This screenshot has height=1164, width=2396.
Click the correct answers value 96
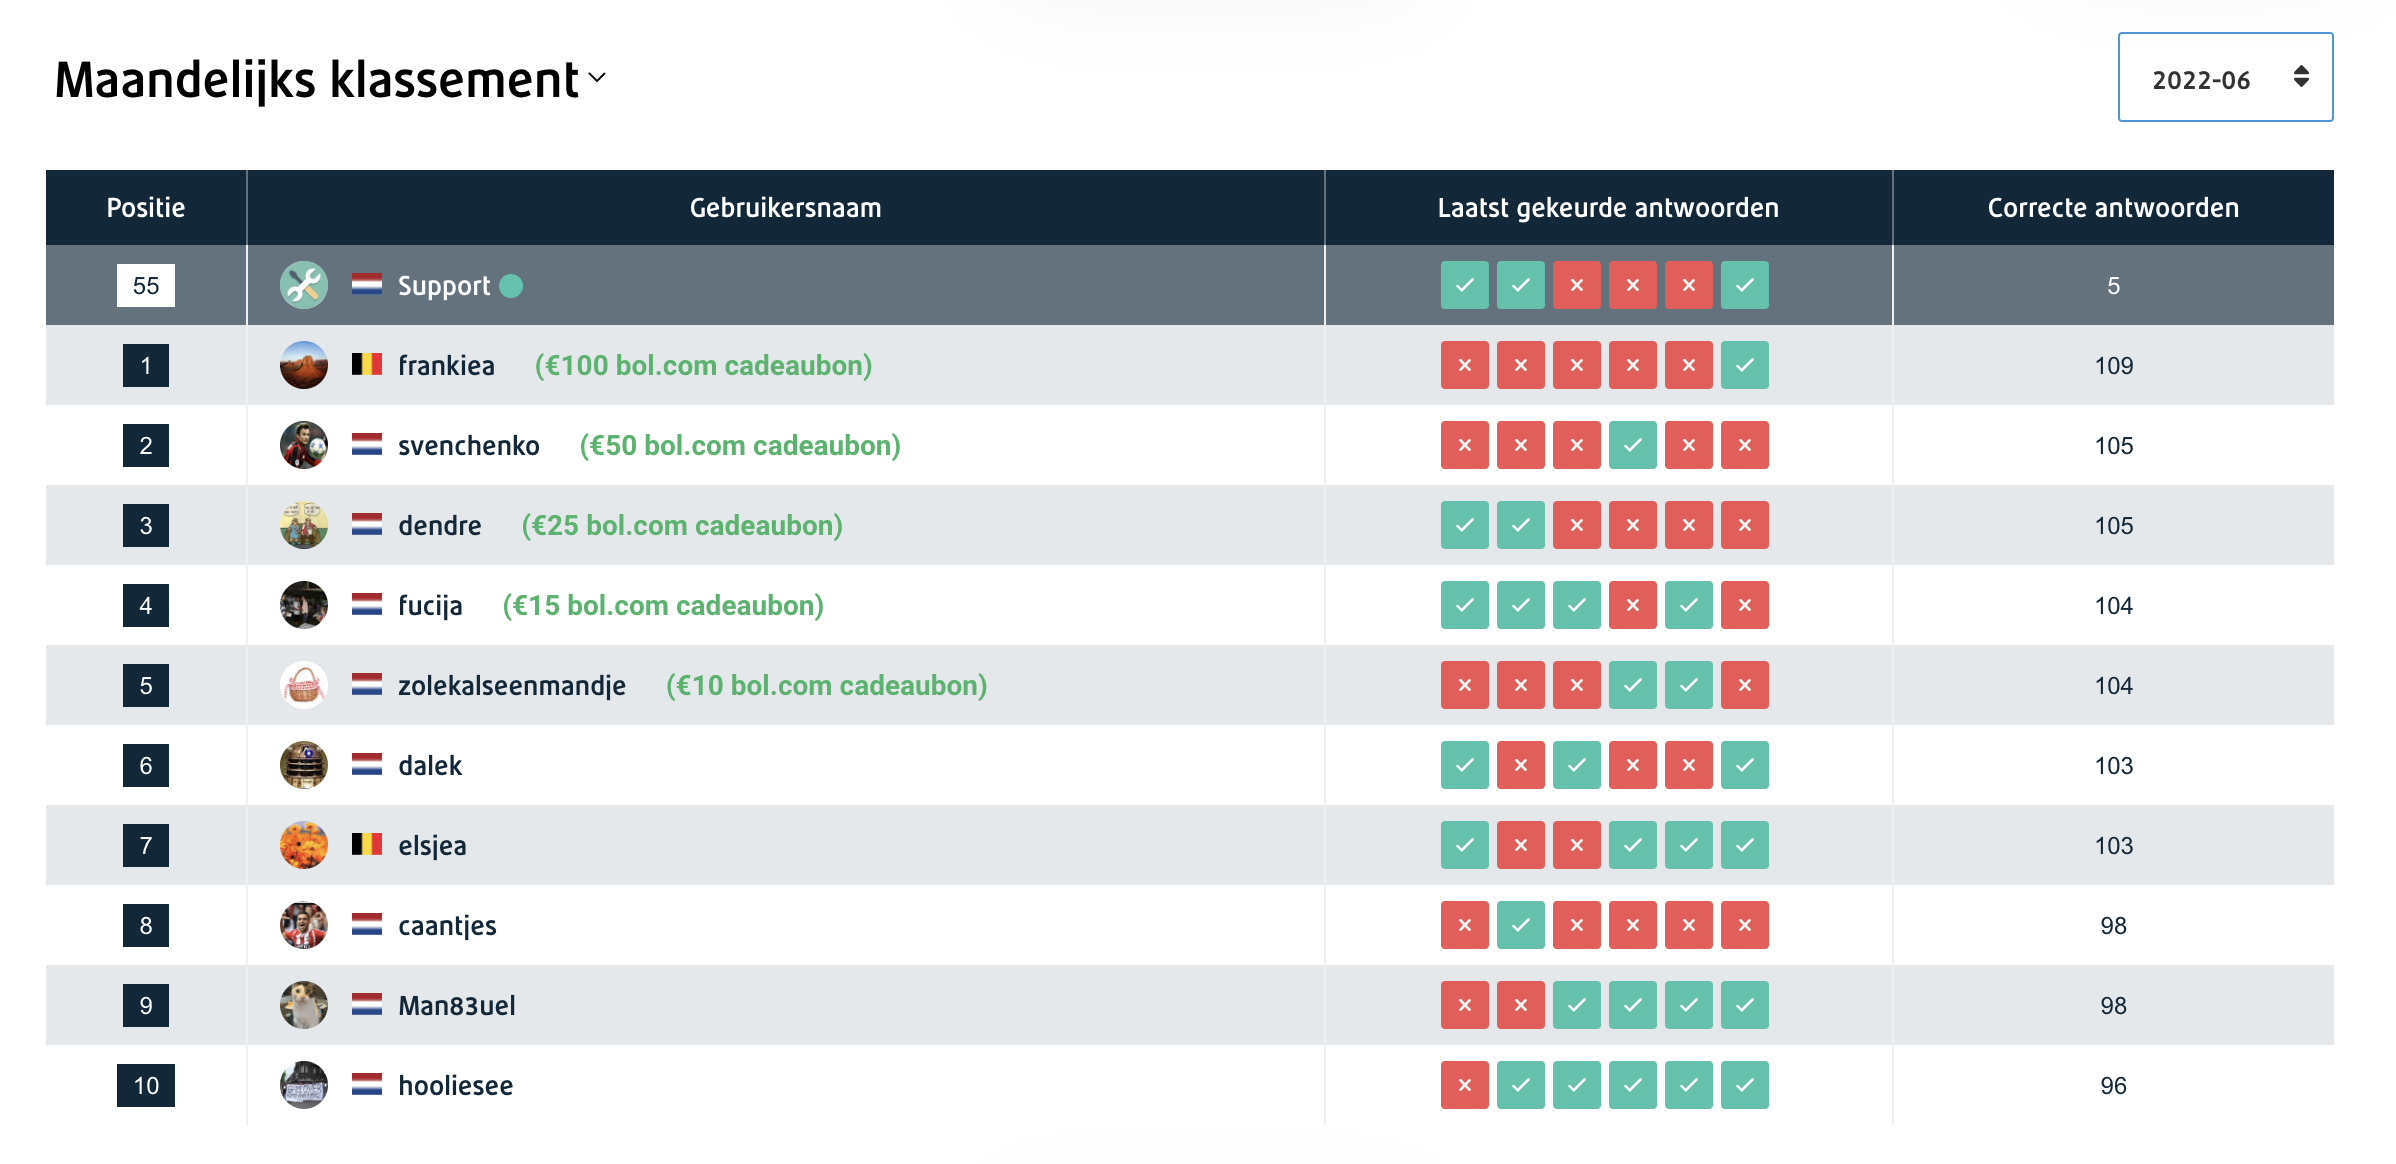(x=2114, y=1086)
